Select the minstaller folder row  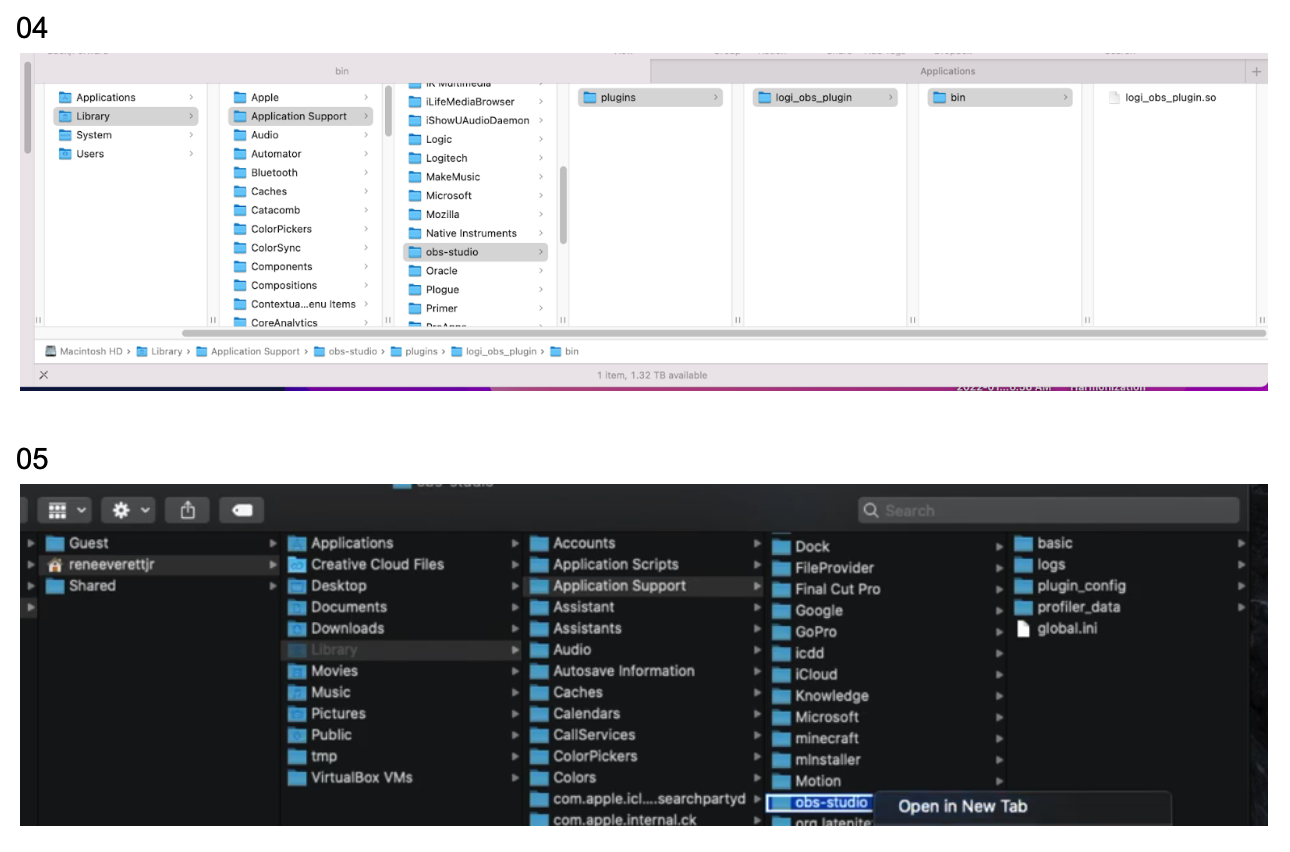click(886, 760)
